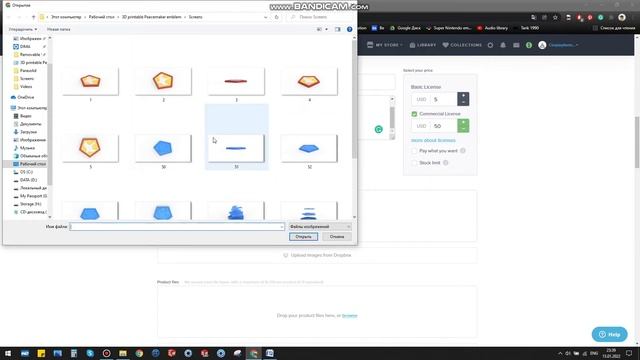Click the refresh button beside address bar
Image resolution: width=640 pixels, height=360 pixels.
click(276, 17)
